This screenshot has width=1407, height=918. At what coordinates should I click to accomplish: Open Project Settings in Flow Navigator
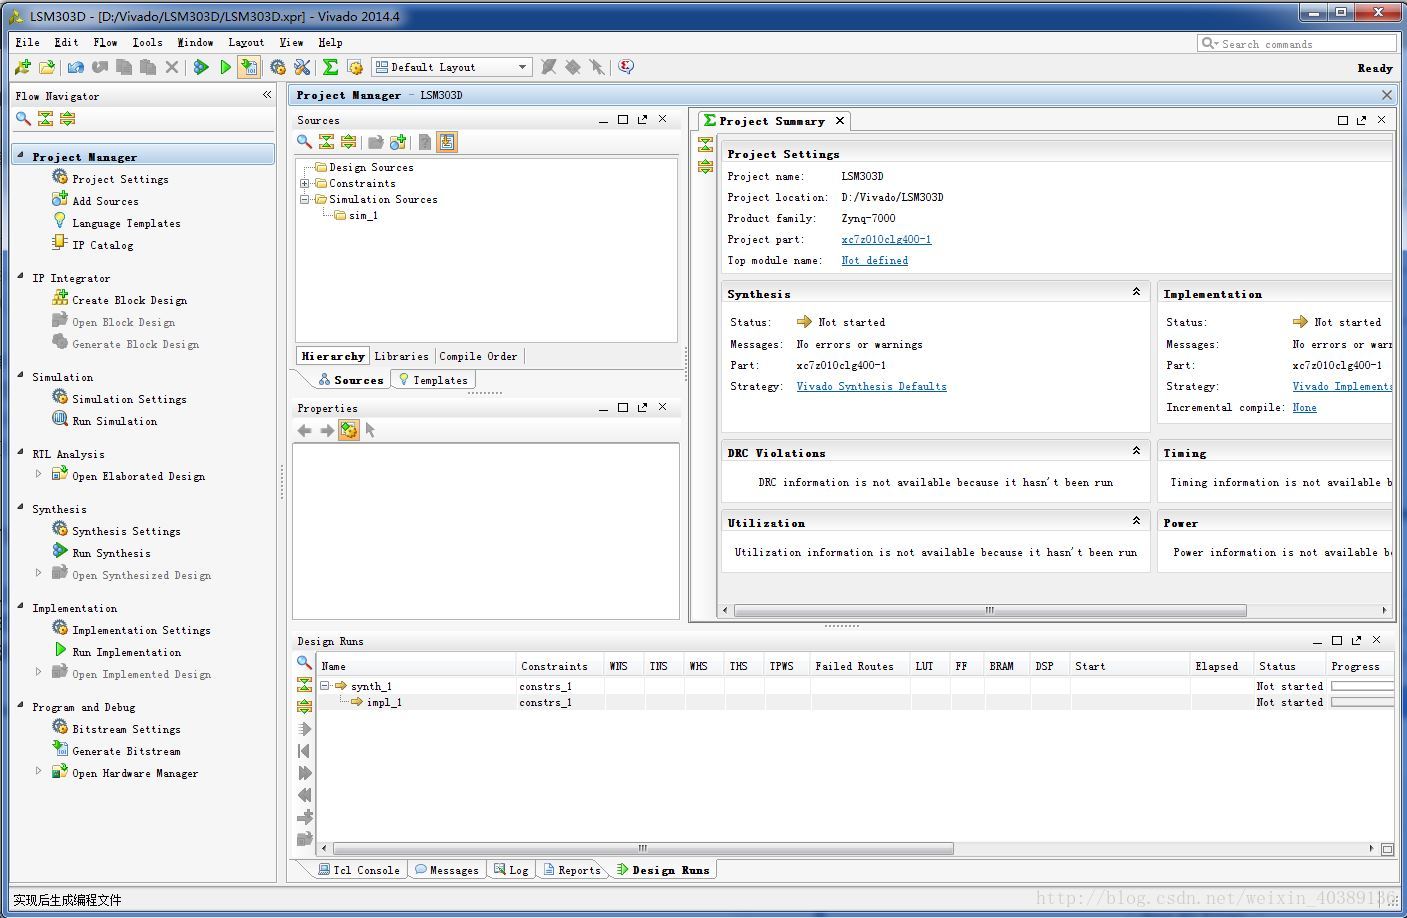coord(120,179)
